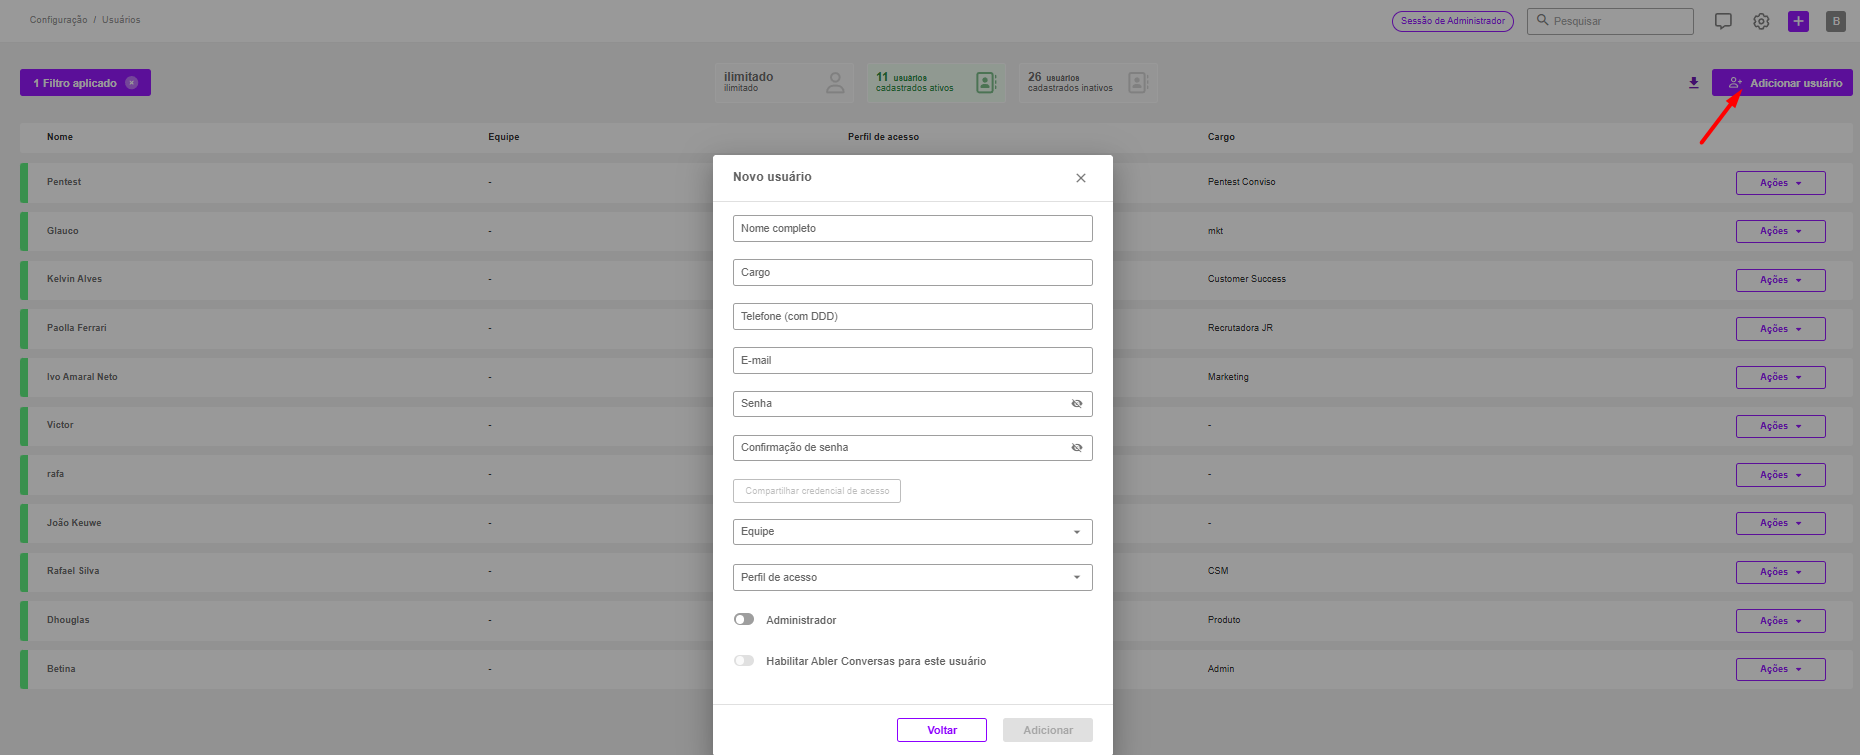The image size is (1860, 755).
Task: Click the Recrutadora JR cargo cell
Action: click(1240, 328)
